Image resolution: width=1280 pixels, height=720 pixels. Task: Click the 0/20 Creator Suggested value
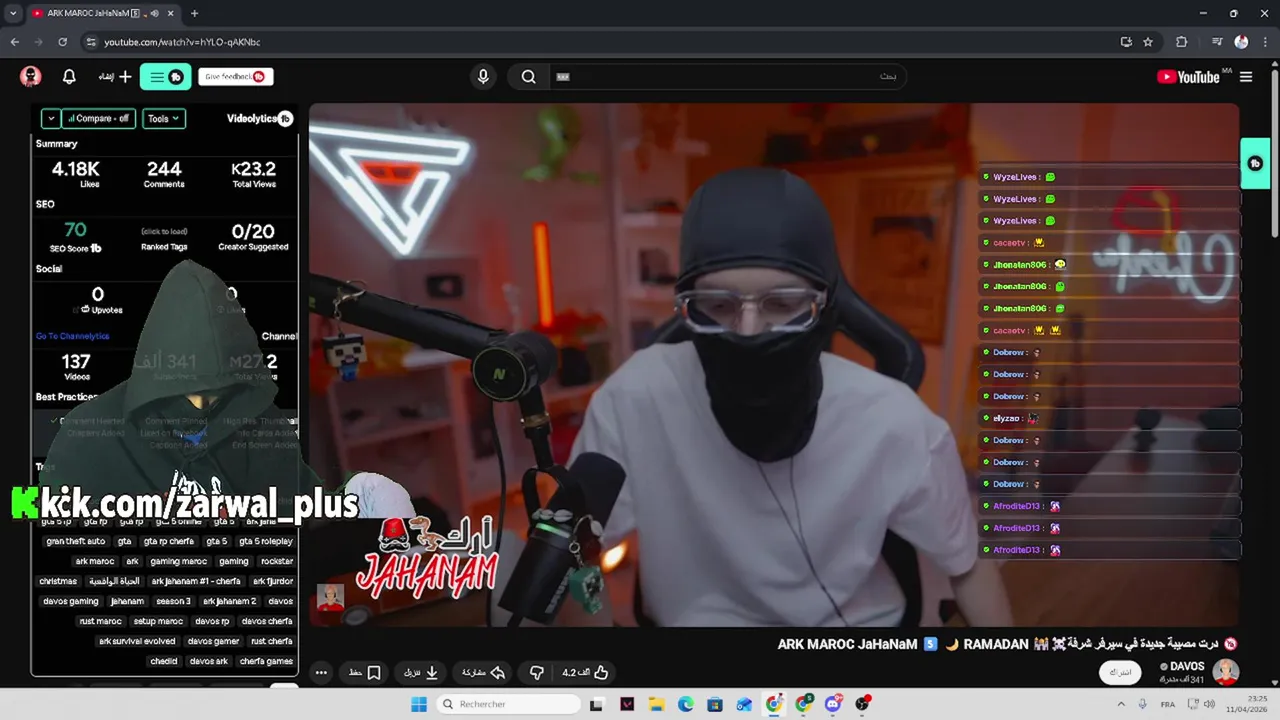(x=253, y=231)
